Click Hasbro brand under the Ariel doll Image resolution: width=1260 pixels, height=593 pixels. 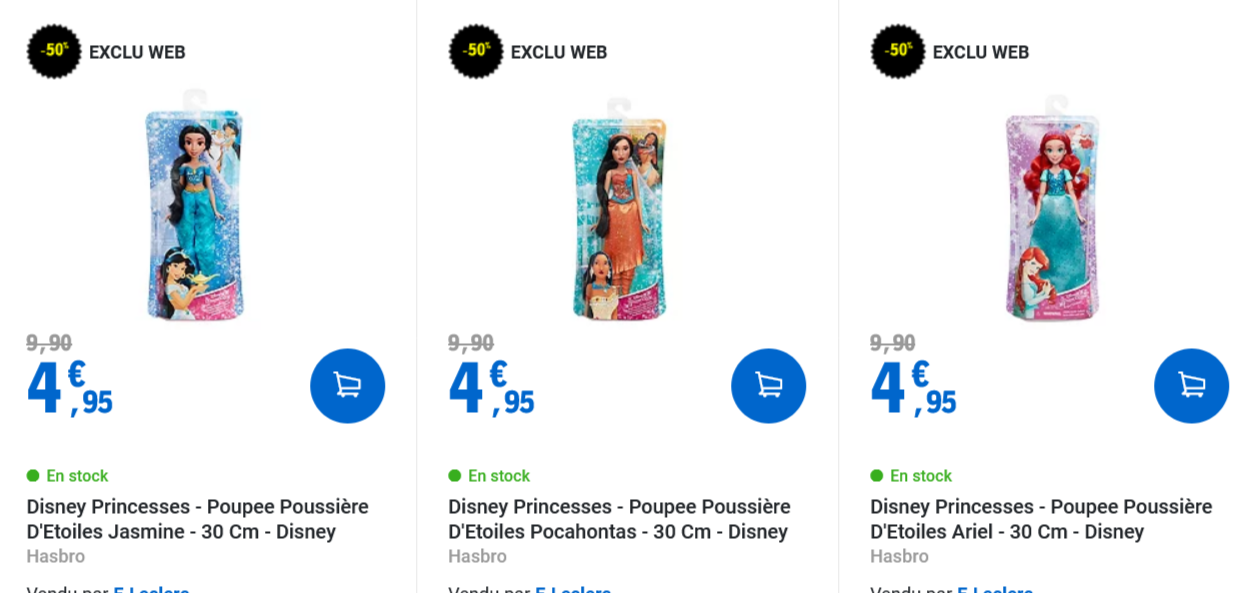pos(899,556)
